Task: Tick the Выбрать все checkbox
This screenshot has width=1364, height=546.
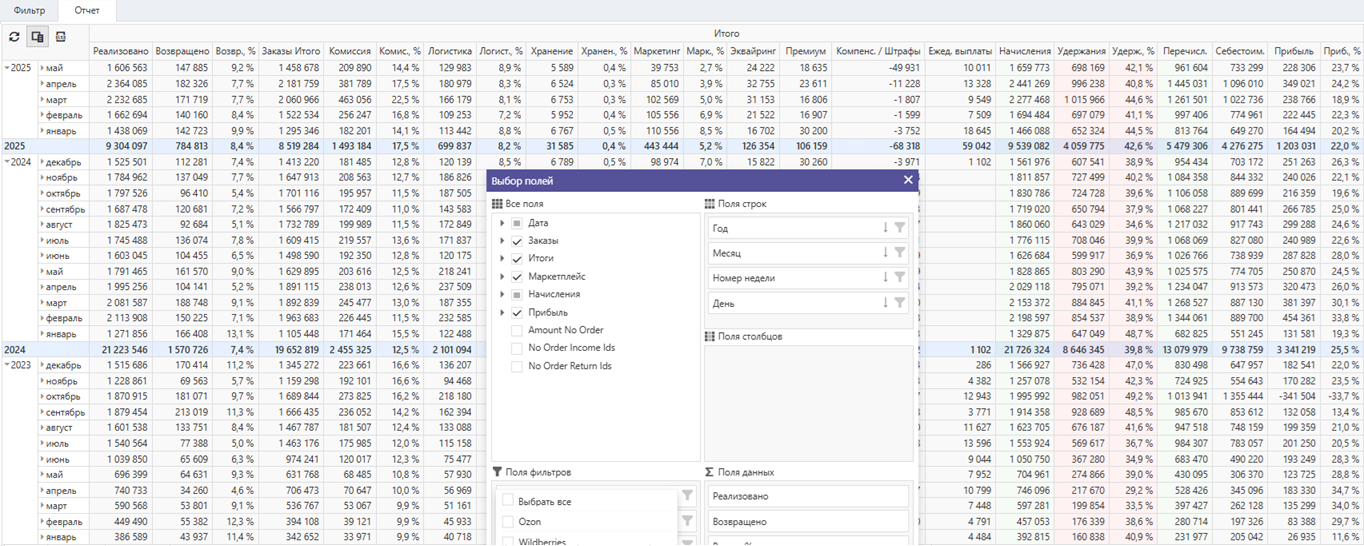Action: click(508, 500)
